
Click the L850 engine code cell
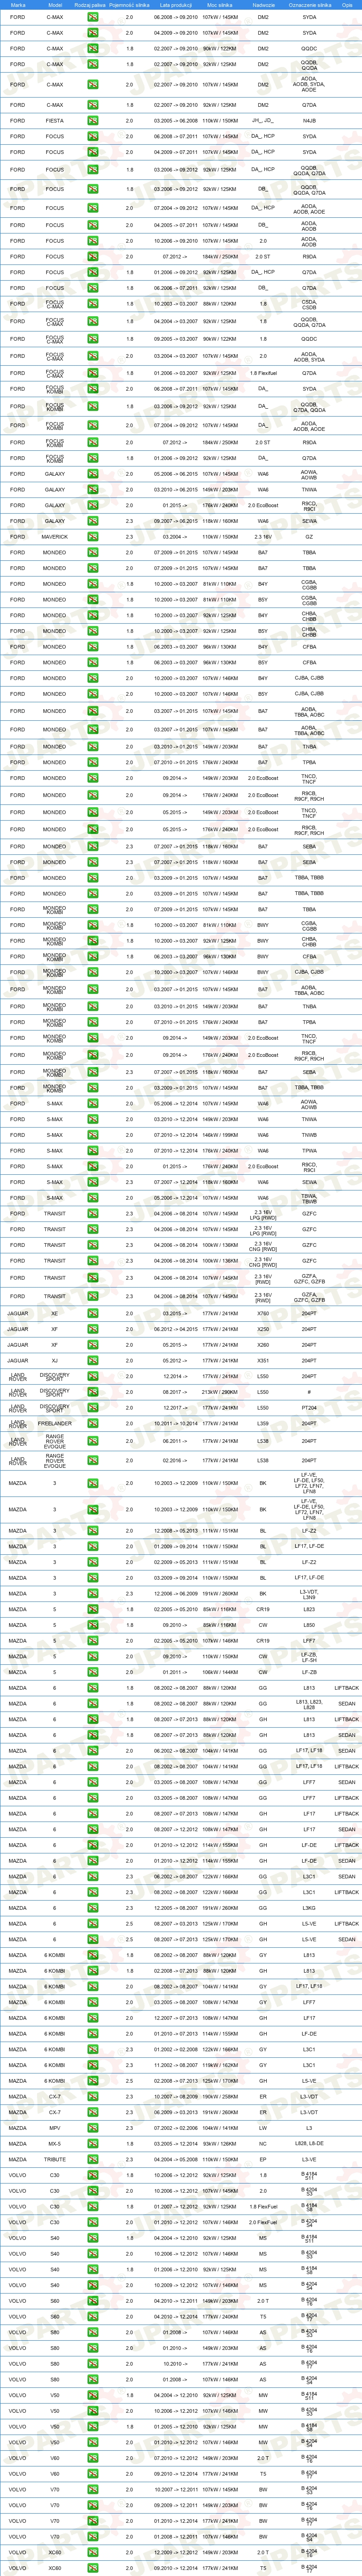pos(309,1625)
